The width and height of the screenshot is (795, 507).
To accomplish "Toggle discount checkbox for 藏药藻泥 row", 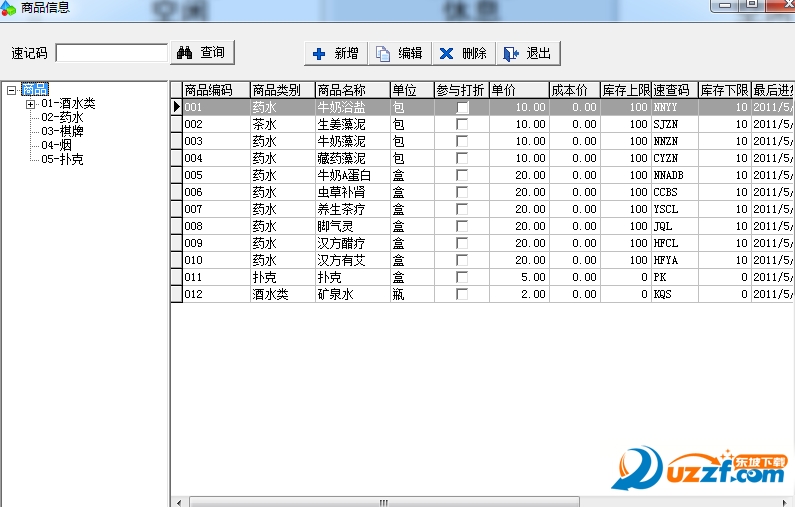I will point(462,158).
